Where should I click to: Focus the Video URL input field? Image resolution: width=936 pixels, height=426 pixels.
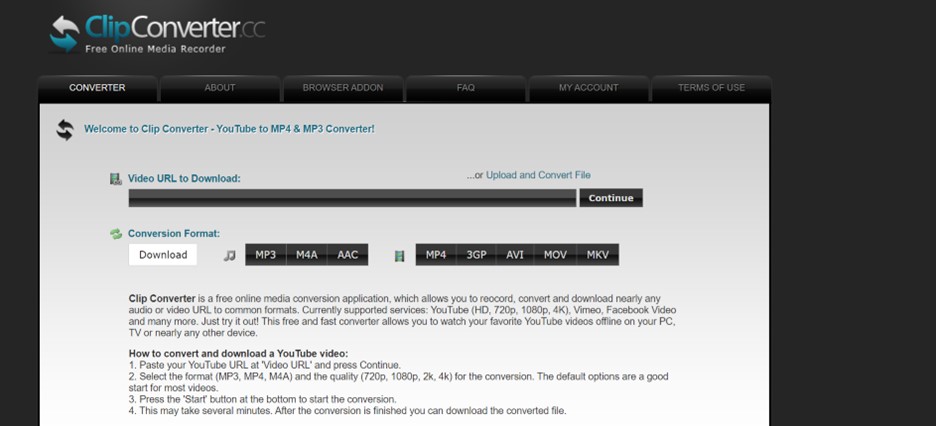coord(352,198)
